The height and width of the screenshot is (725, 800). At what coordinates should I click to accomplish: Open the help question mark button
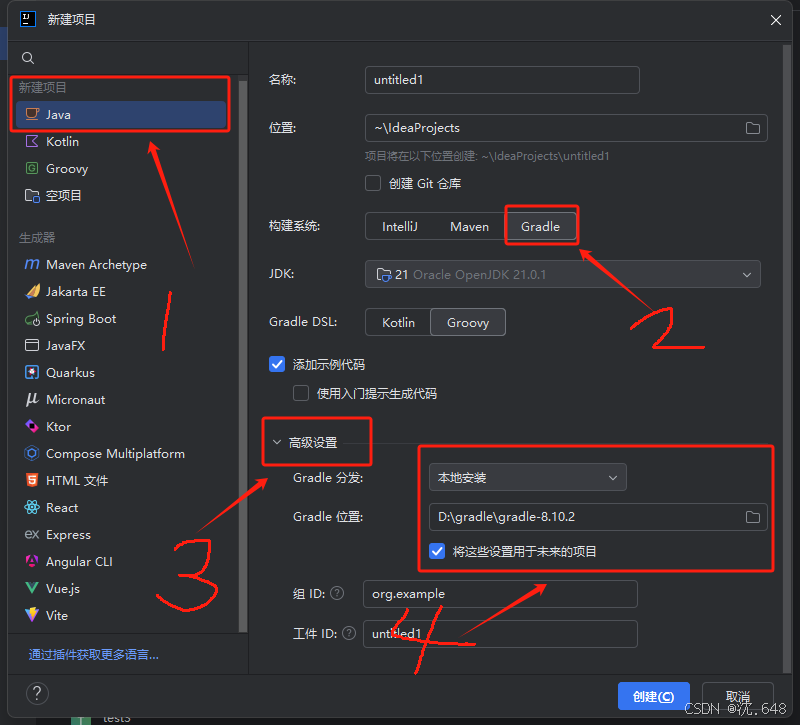pos(37,694)
